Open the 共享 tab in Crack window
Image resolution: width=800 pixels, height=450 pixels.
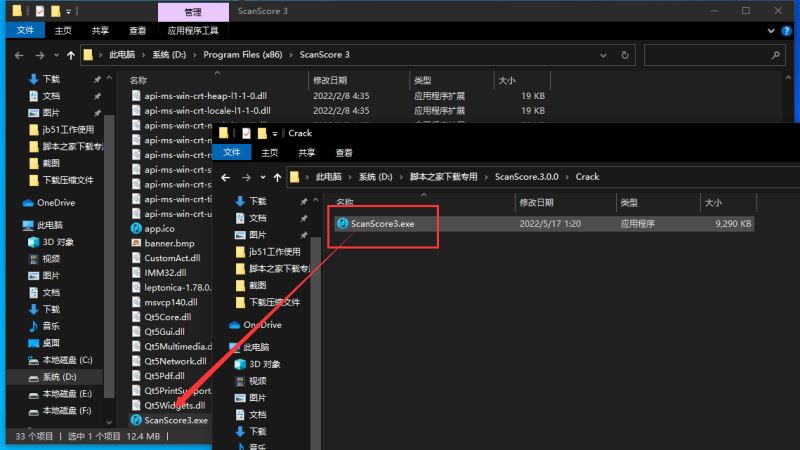pos(307,153)
